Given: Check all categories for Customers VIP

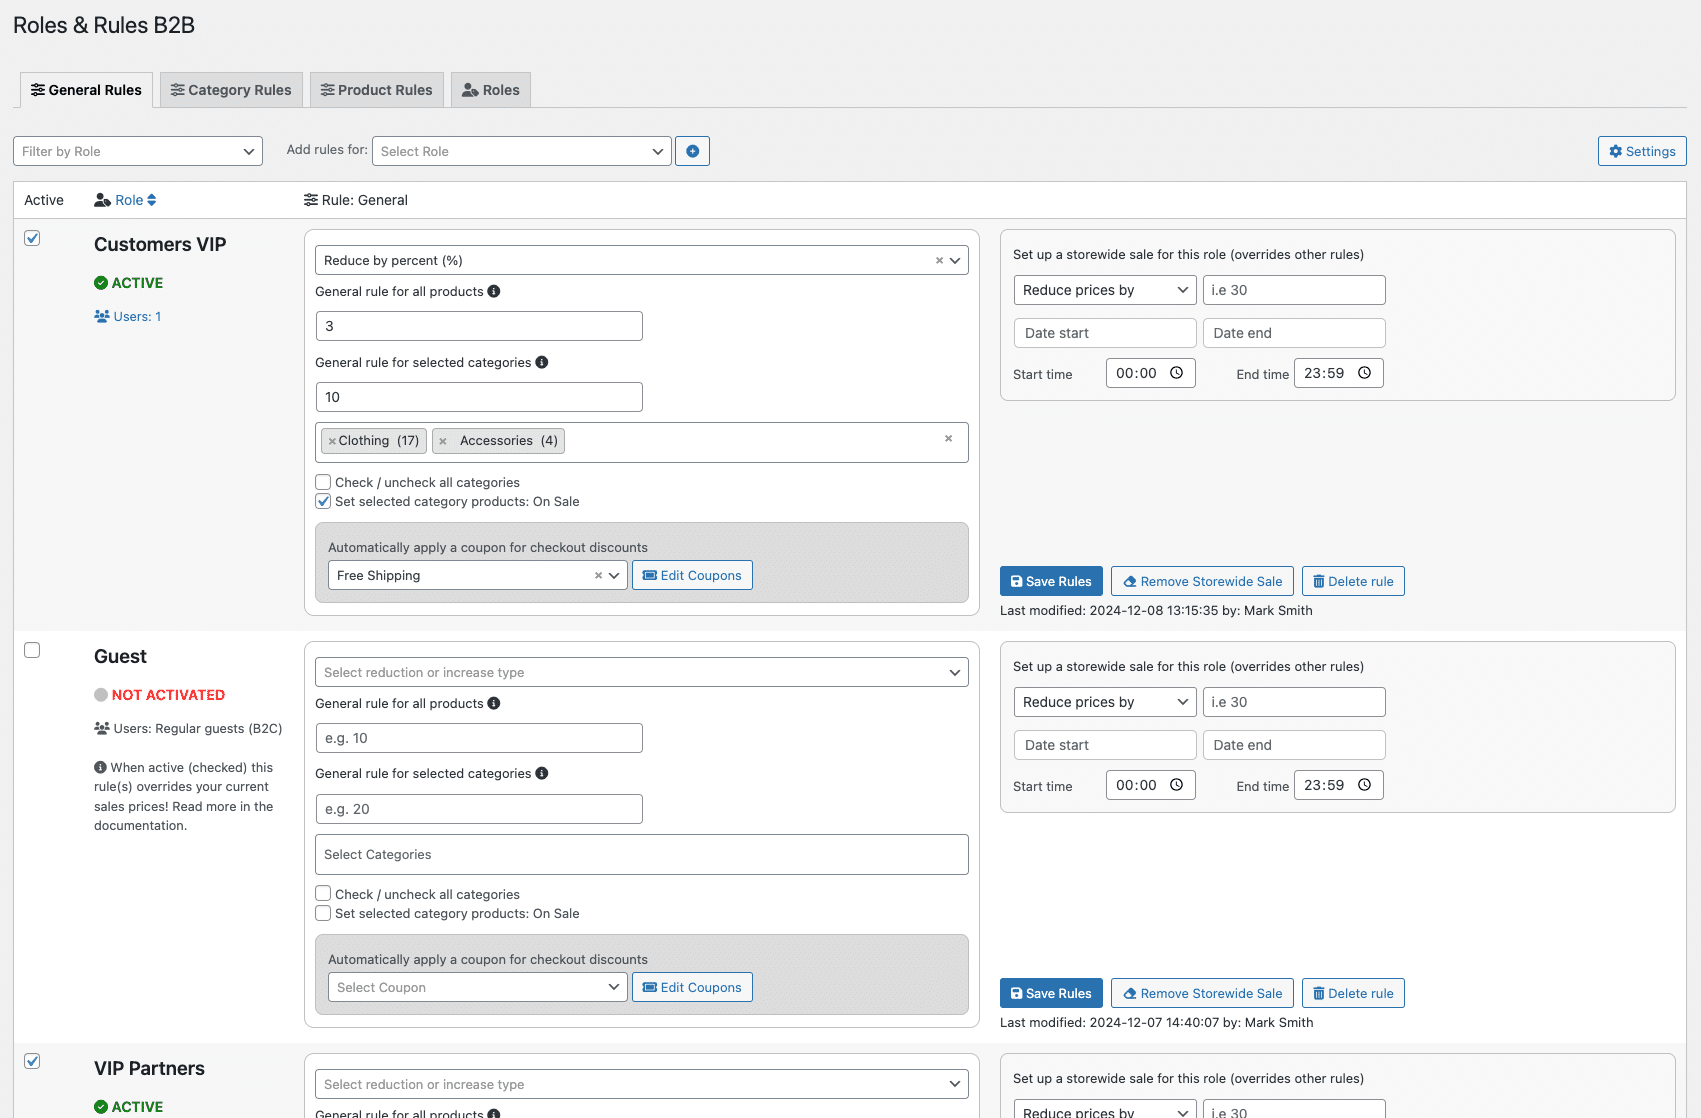Looking at the screenshot, I should (x=323, y=482).
